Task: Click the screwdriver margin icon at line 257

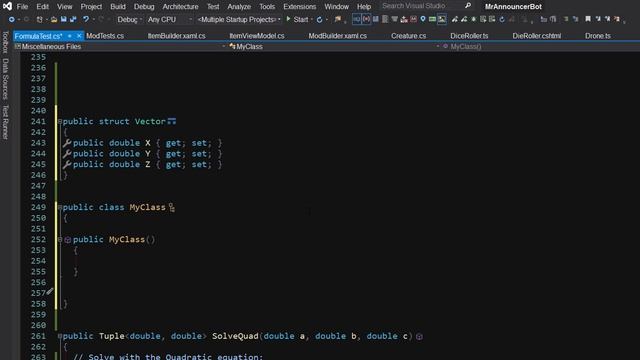Action: tap(50, 291)
